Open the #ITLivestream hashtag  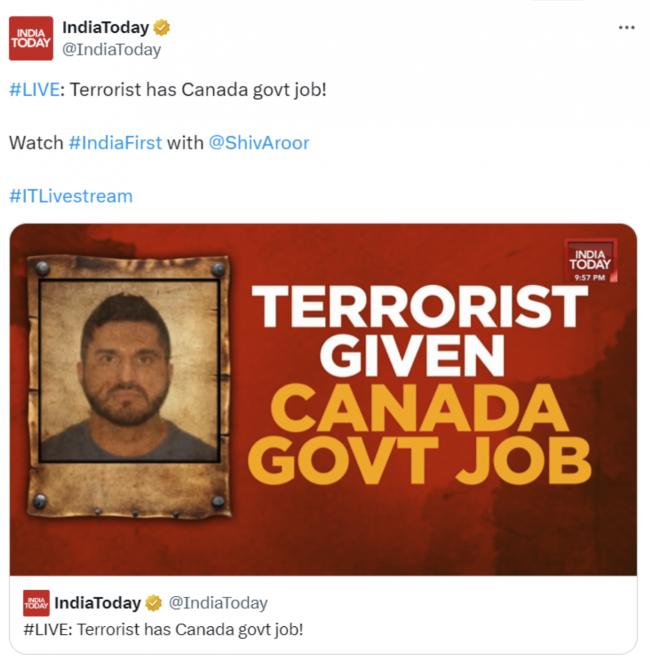click(71, 196)
